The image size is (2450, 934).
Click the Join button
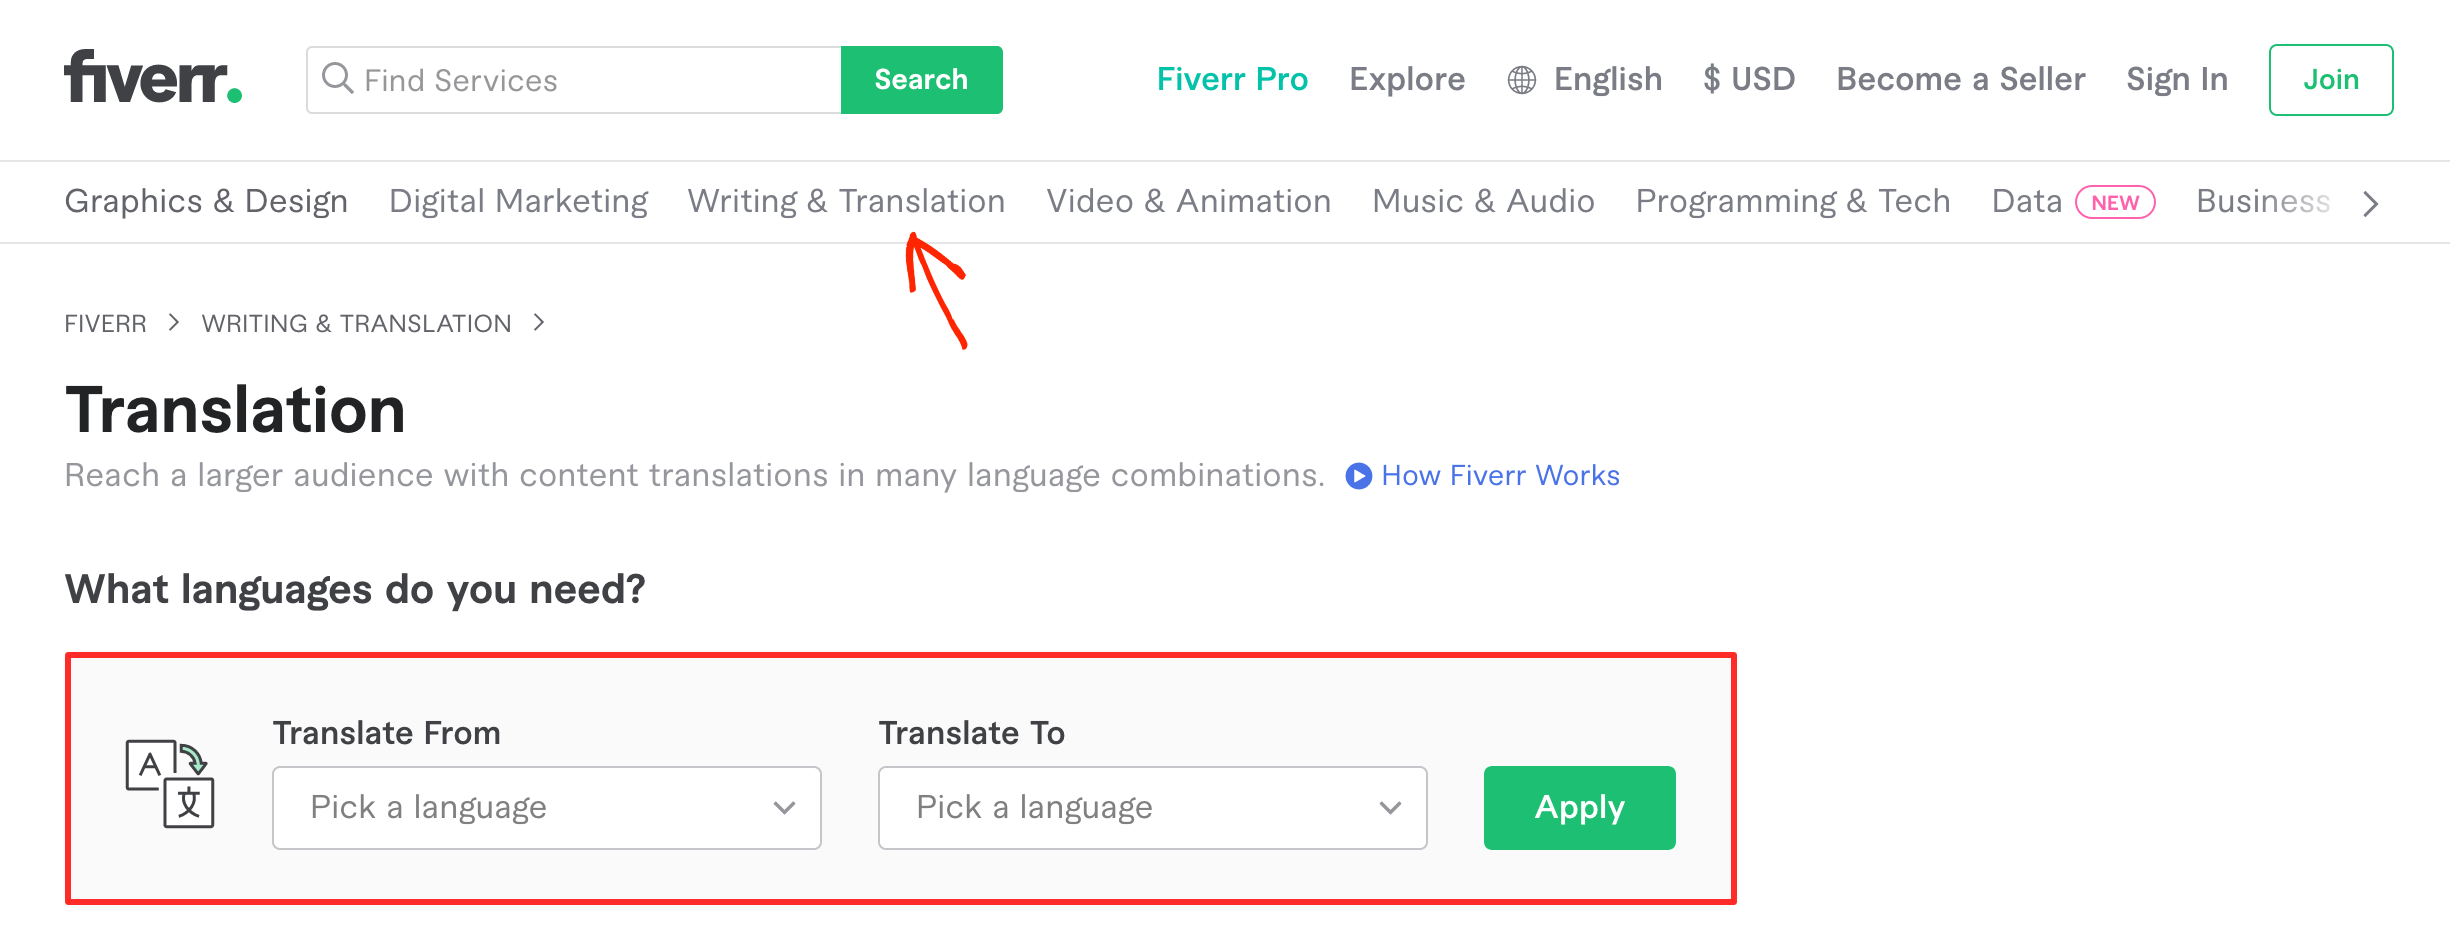[2330, 79]
